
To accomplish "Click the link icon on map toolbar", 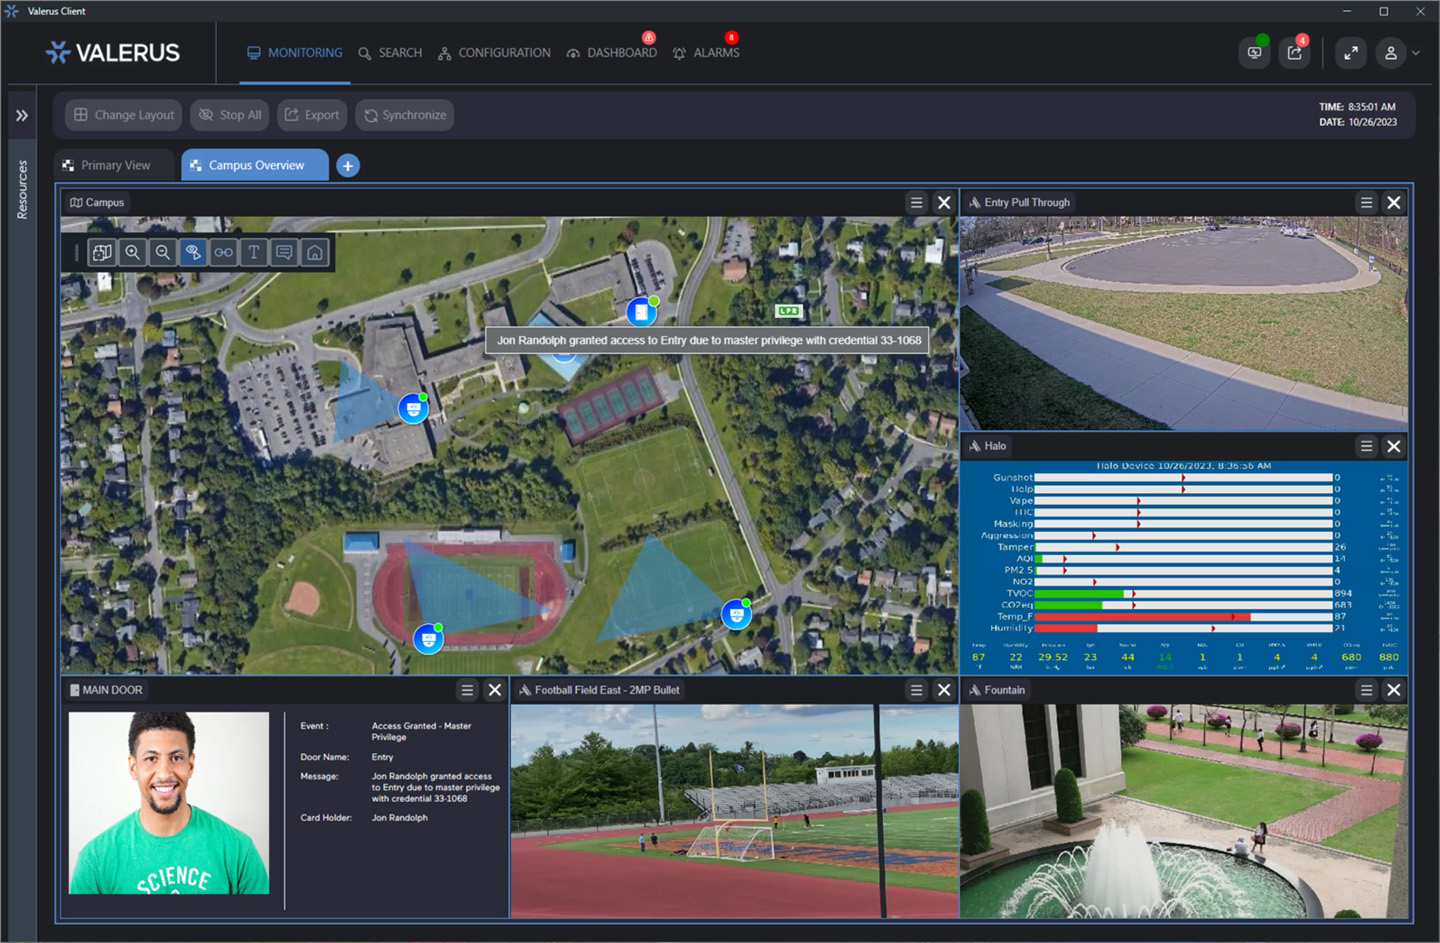I will 224,253.
